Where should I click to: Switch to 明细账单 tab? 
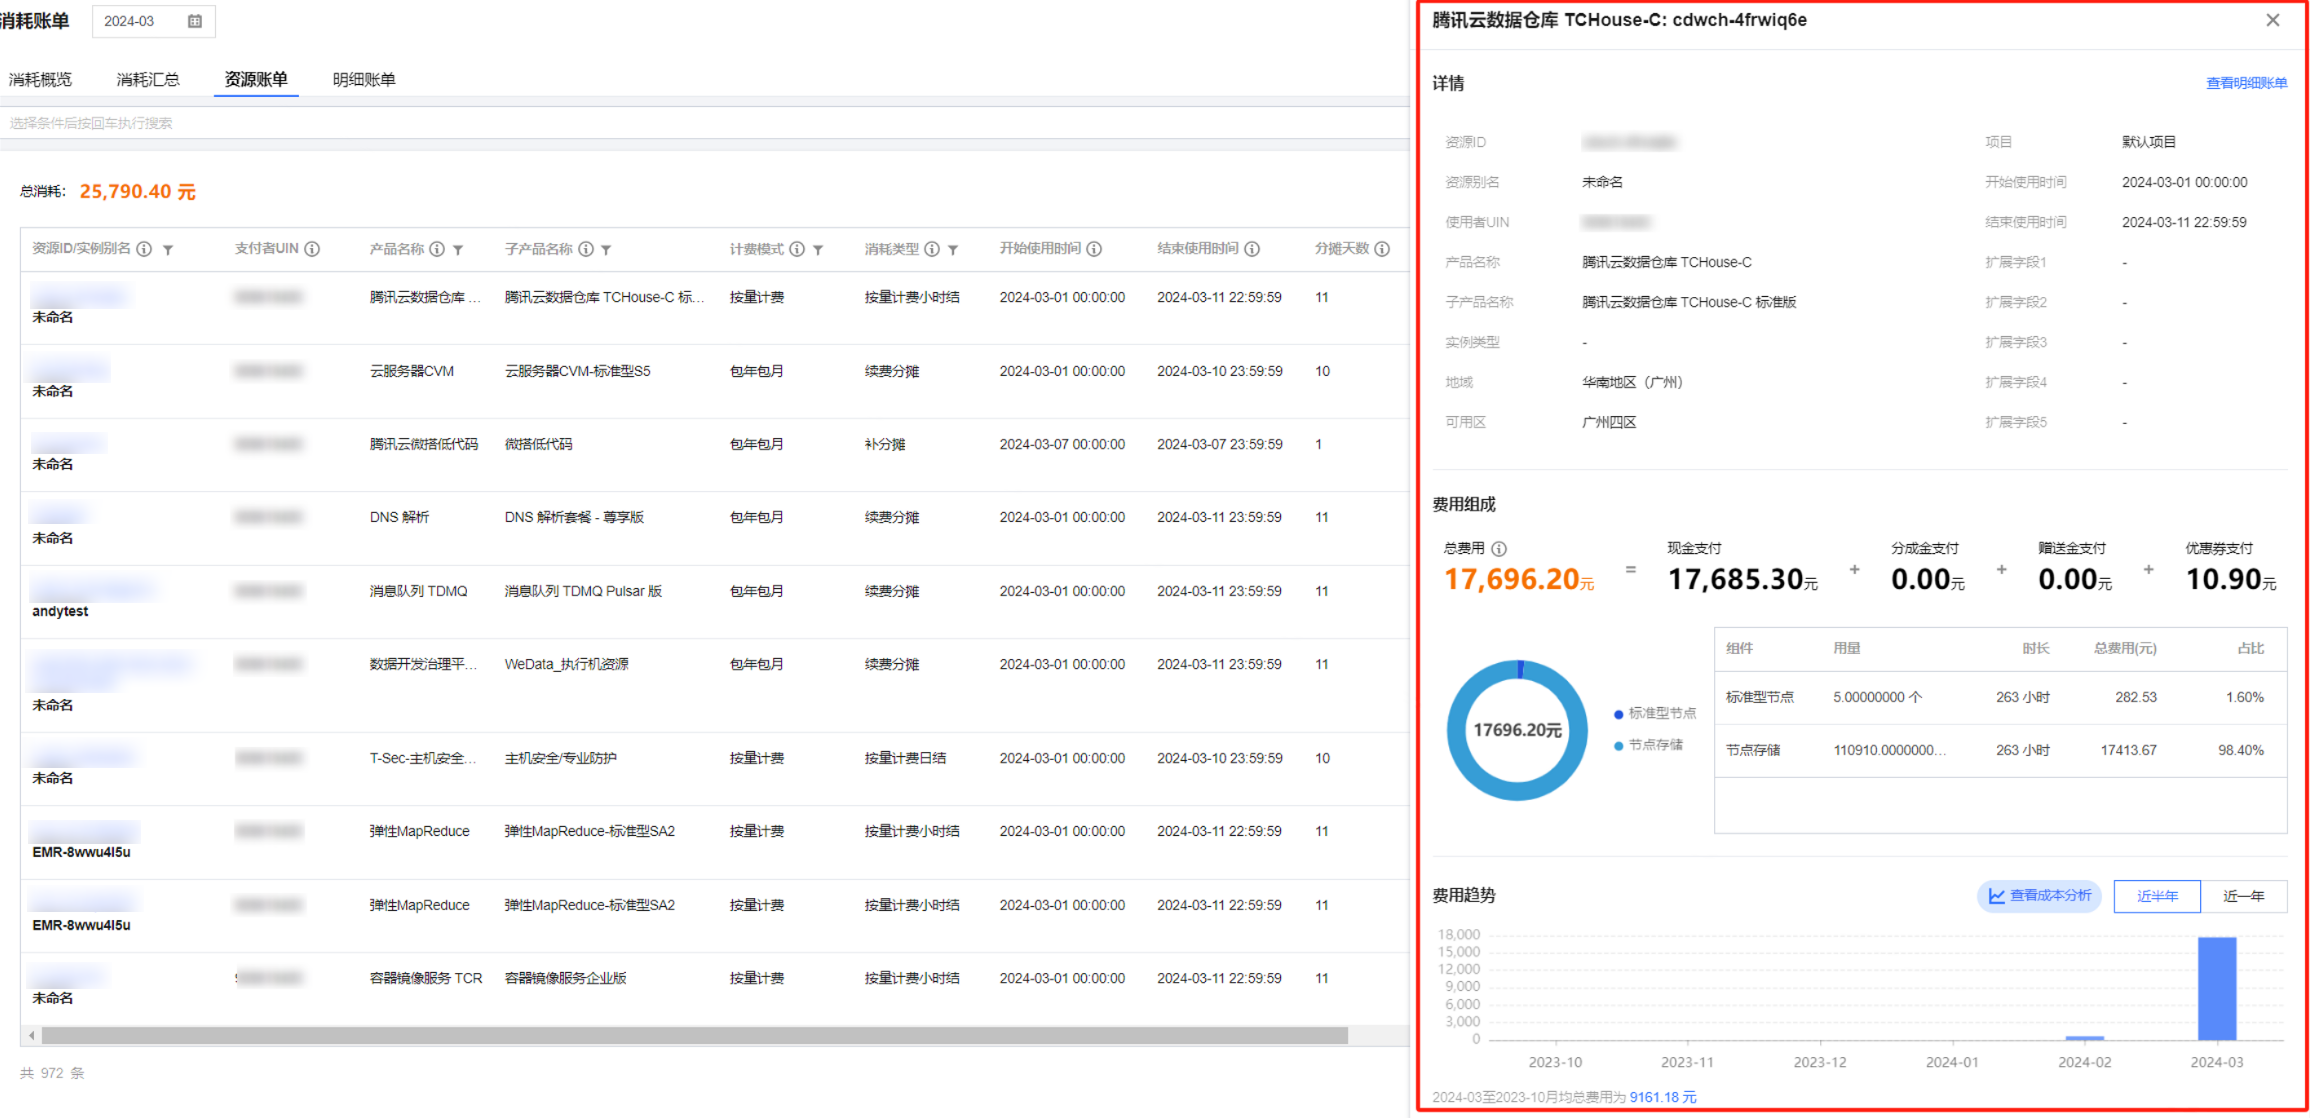[364, 80]
